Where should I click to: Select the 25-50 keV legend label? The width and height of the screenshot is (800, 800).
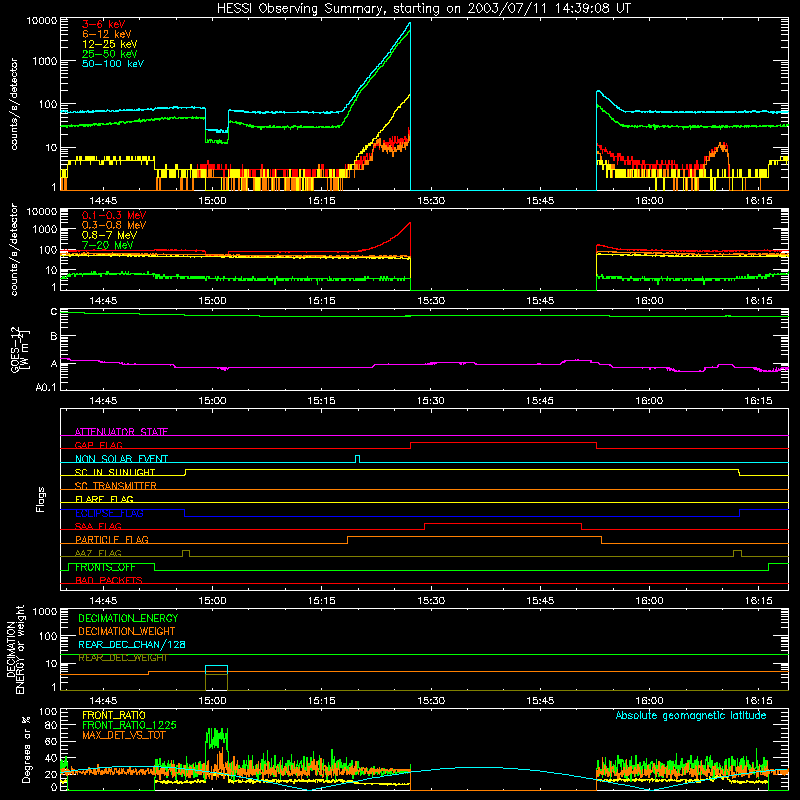click(x=109, y=54)
